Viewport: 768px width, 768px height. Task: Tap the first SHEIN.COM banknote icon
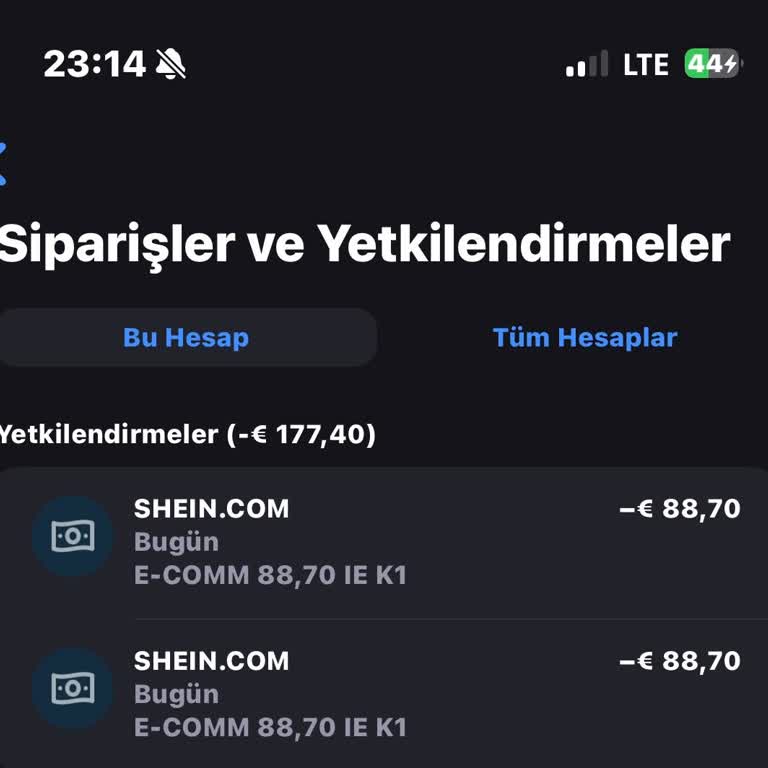(x=72, y=536)
